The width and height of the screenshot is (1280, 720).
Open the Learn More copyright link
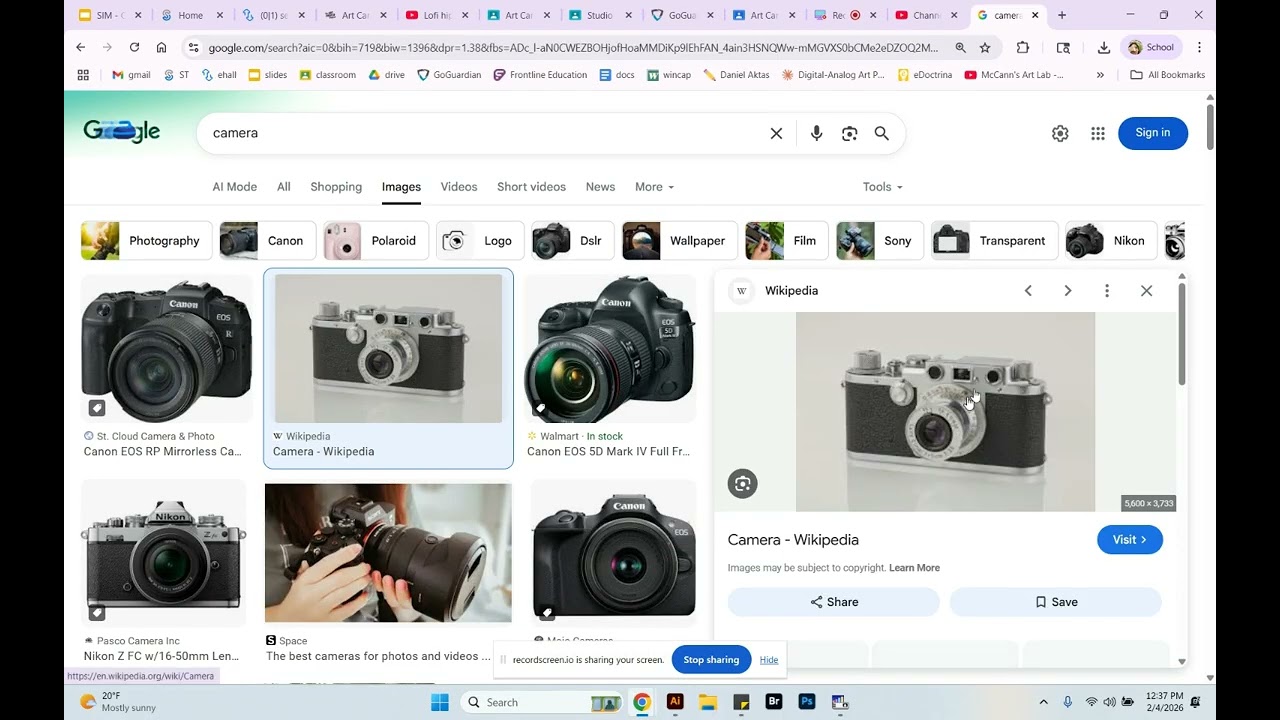point(914,568)
